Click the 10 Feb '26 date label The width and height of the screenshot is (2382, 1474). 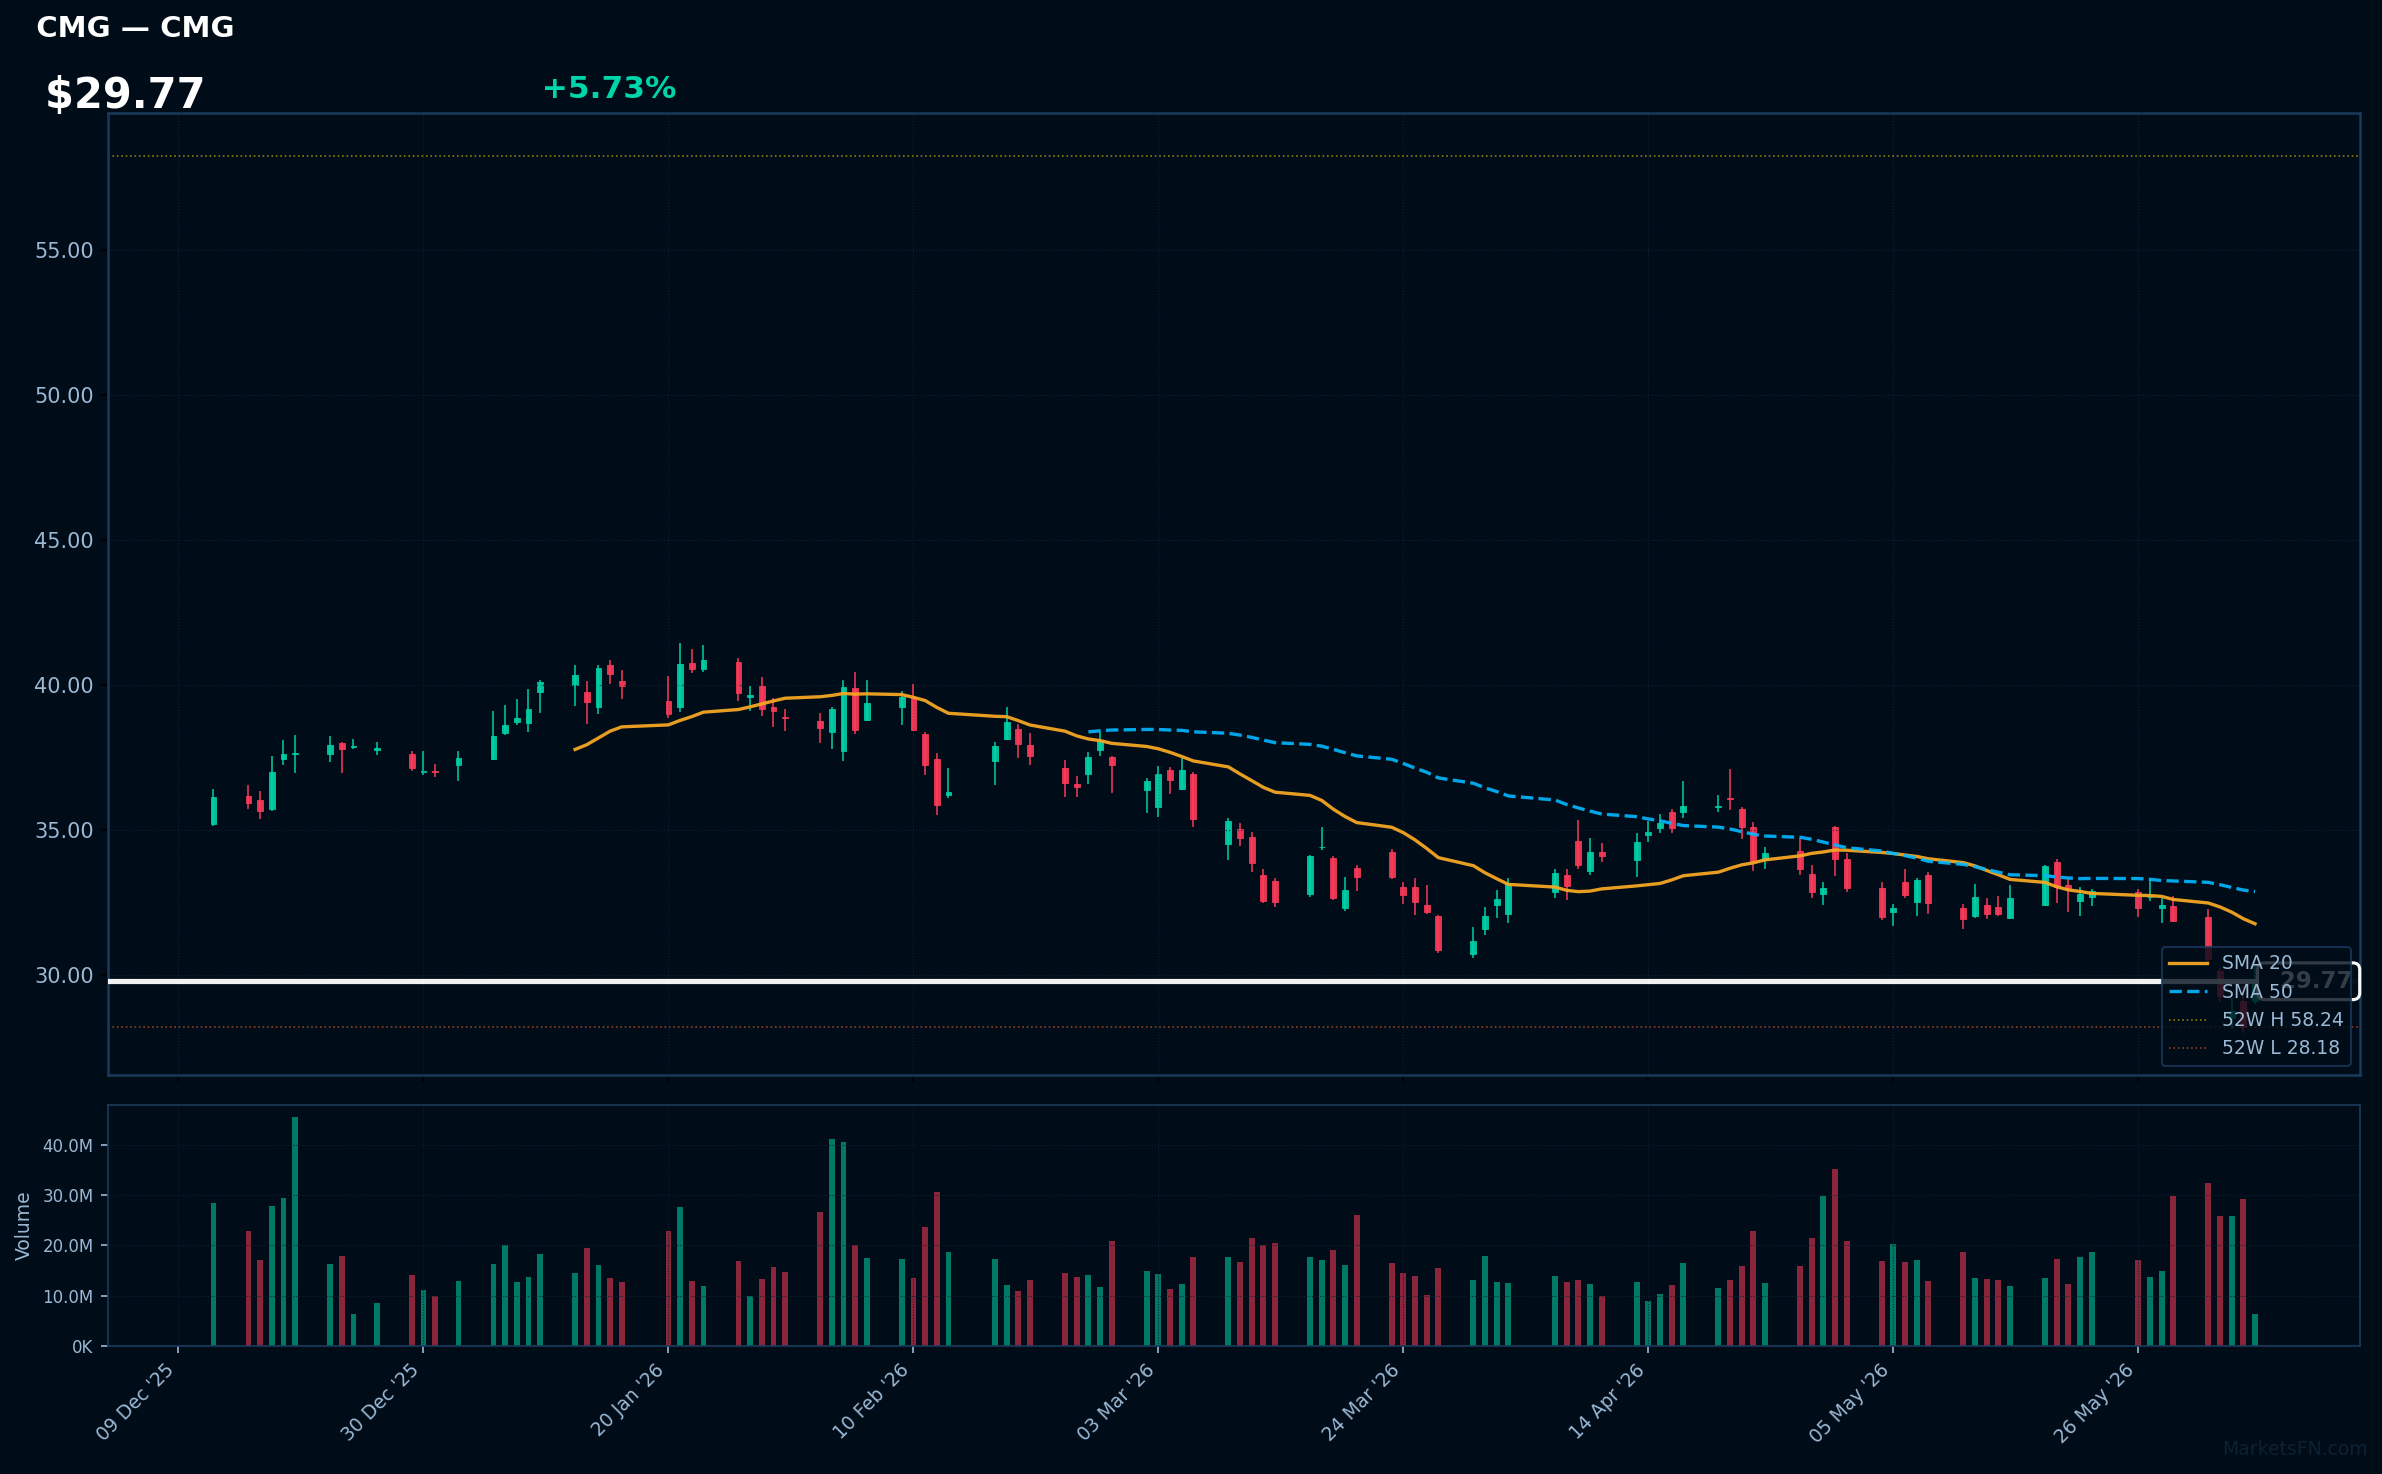click(x=871, y=1401)
